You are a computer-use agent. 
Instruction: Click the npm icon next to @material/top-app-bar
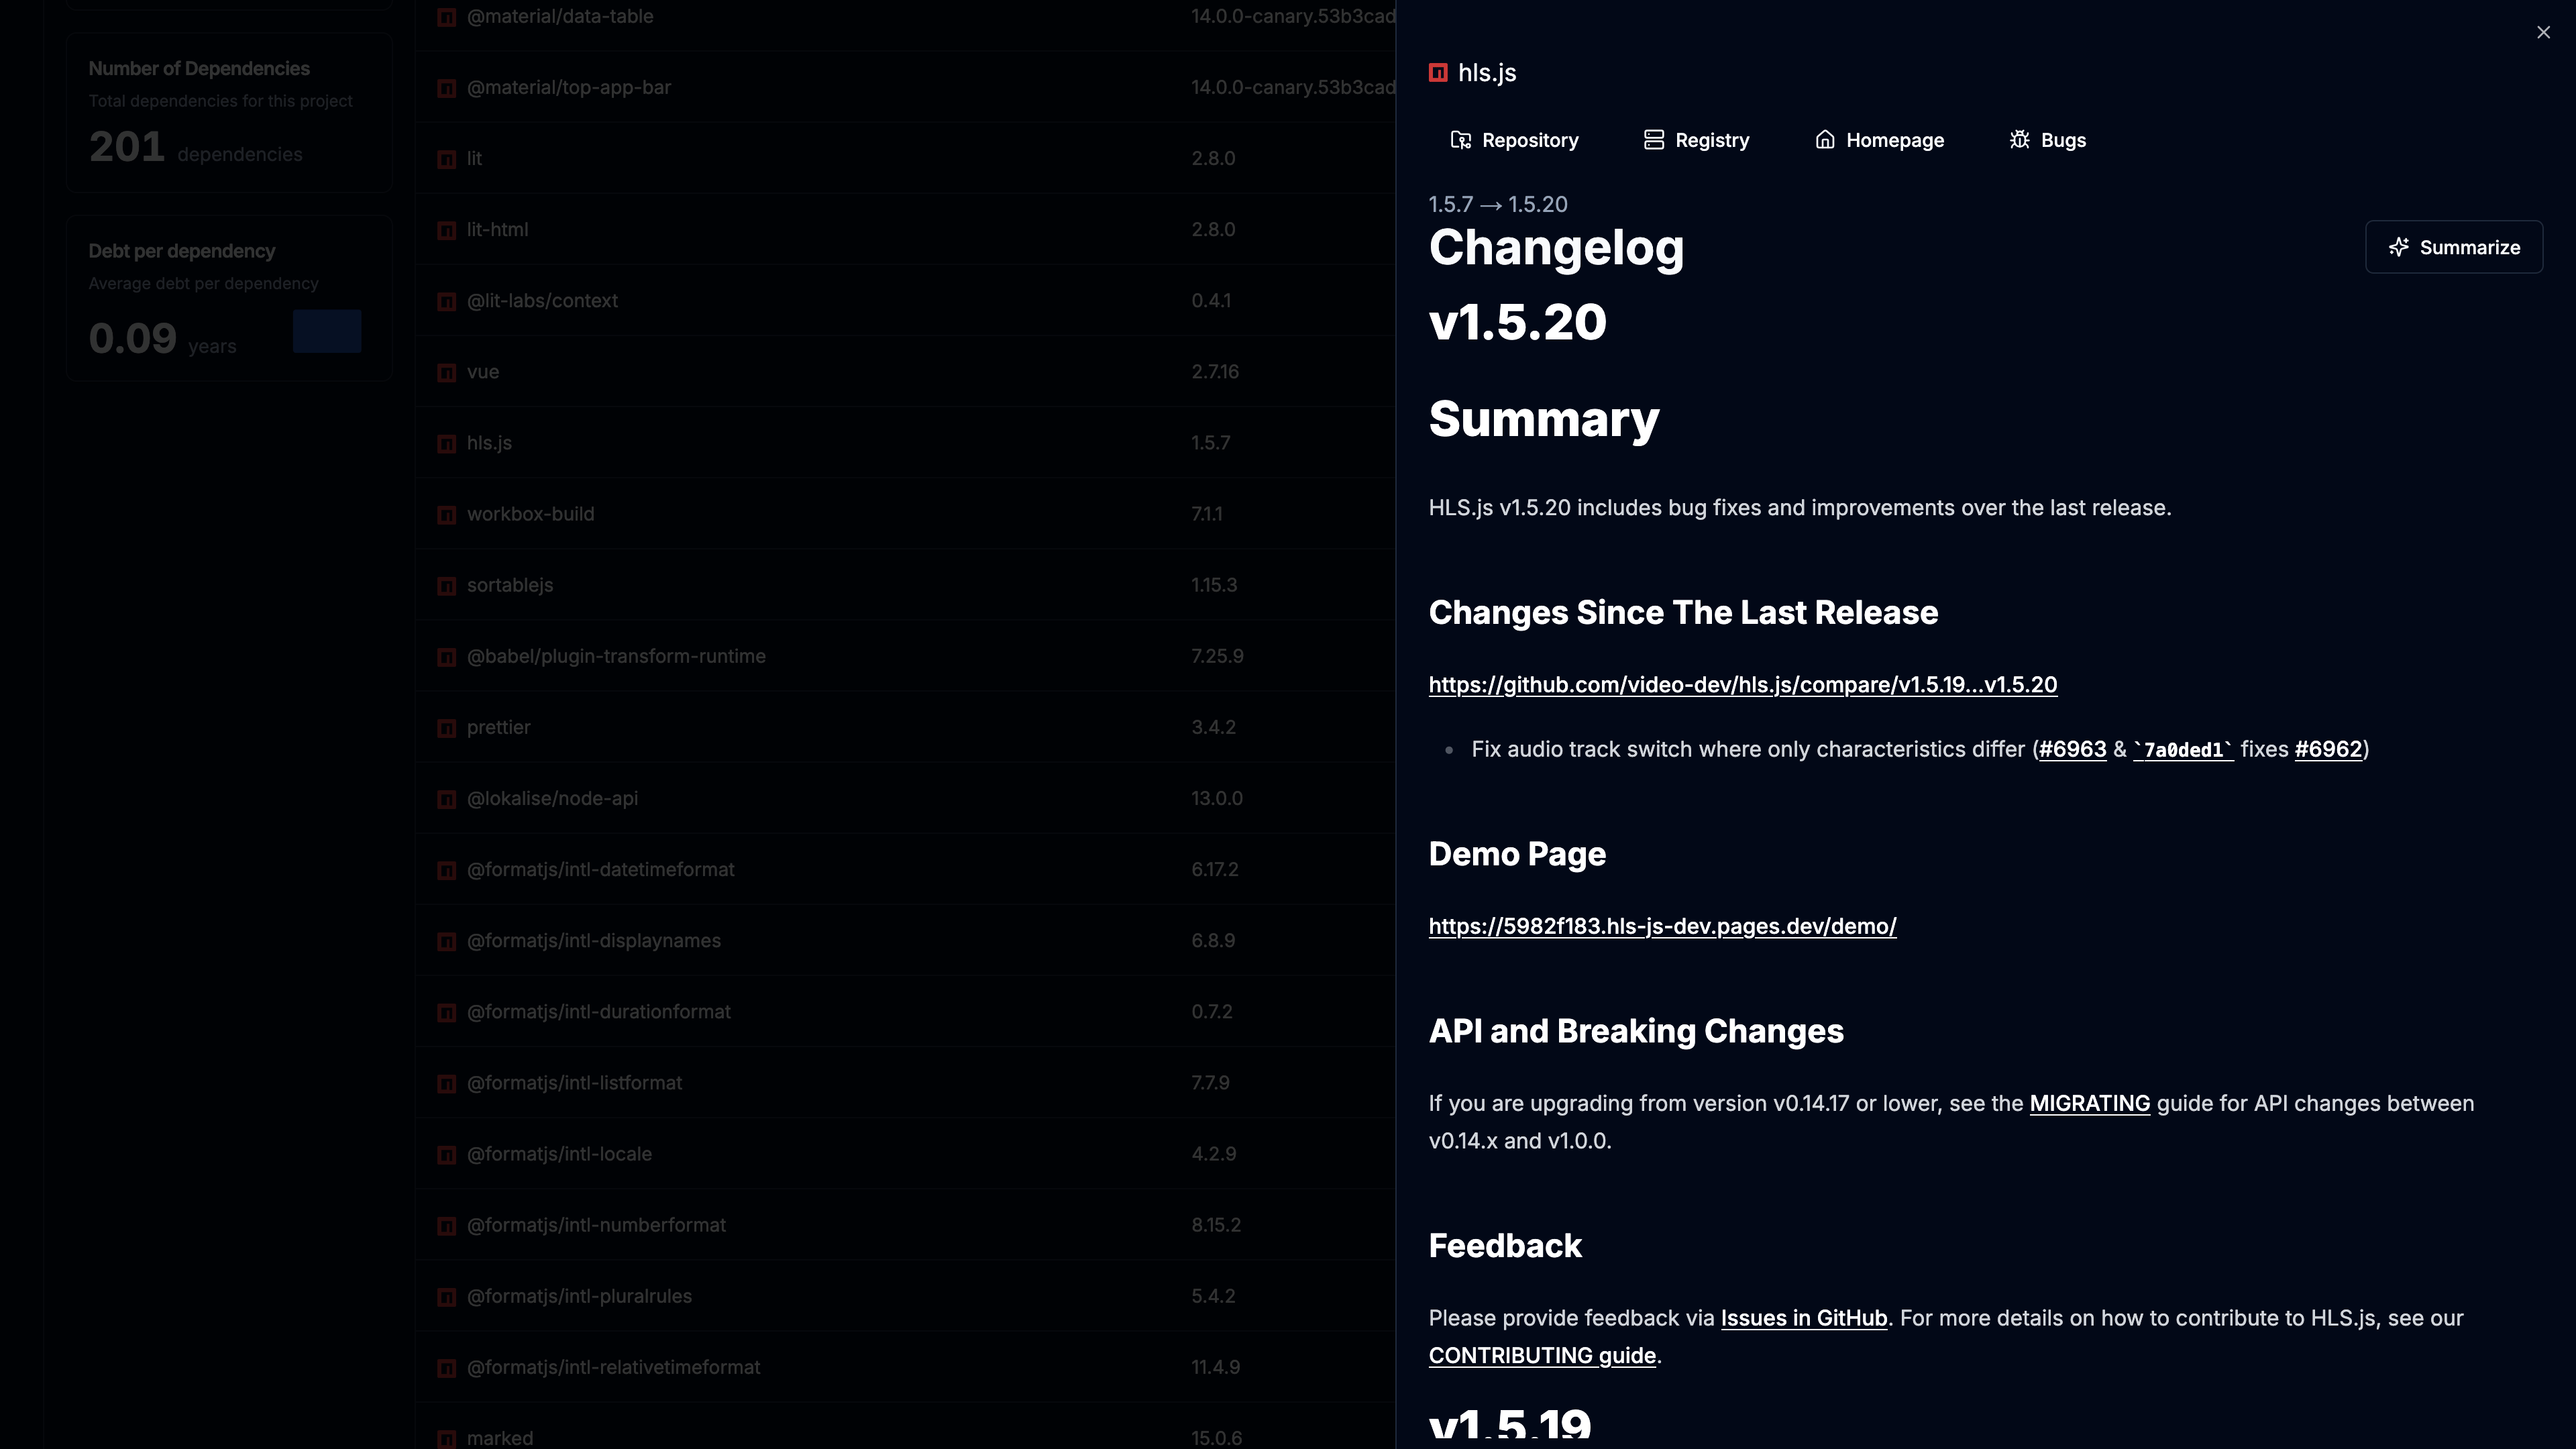point(447,89)
